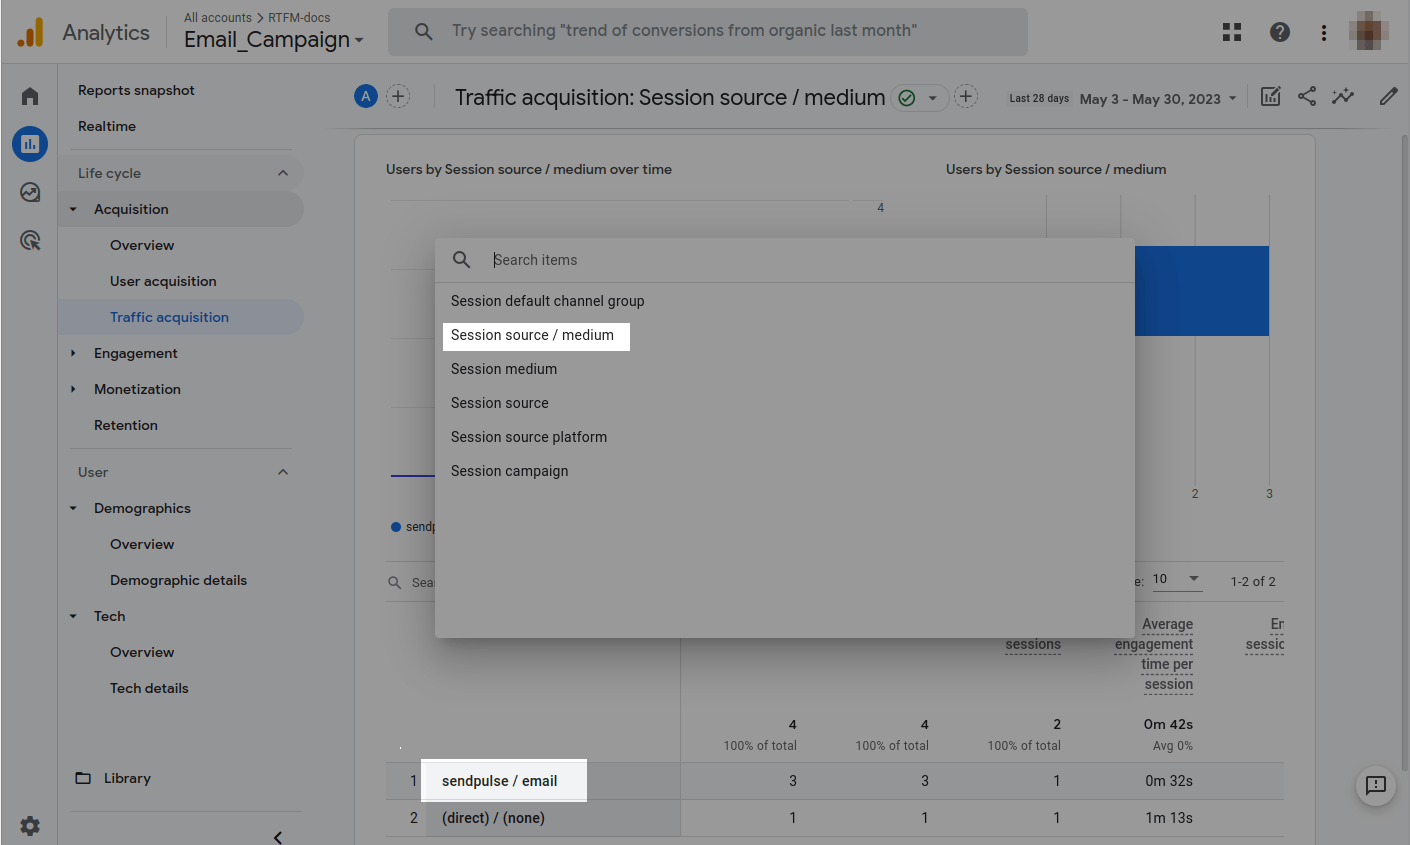This screenshot has height=845, width=1410.
Task: Open the Home icon in left rail
Action: (x=30, y=96)
